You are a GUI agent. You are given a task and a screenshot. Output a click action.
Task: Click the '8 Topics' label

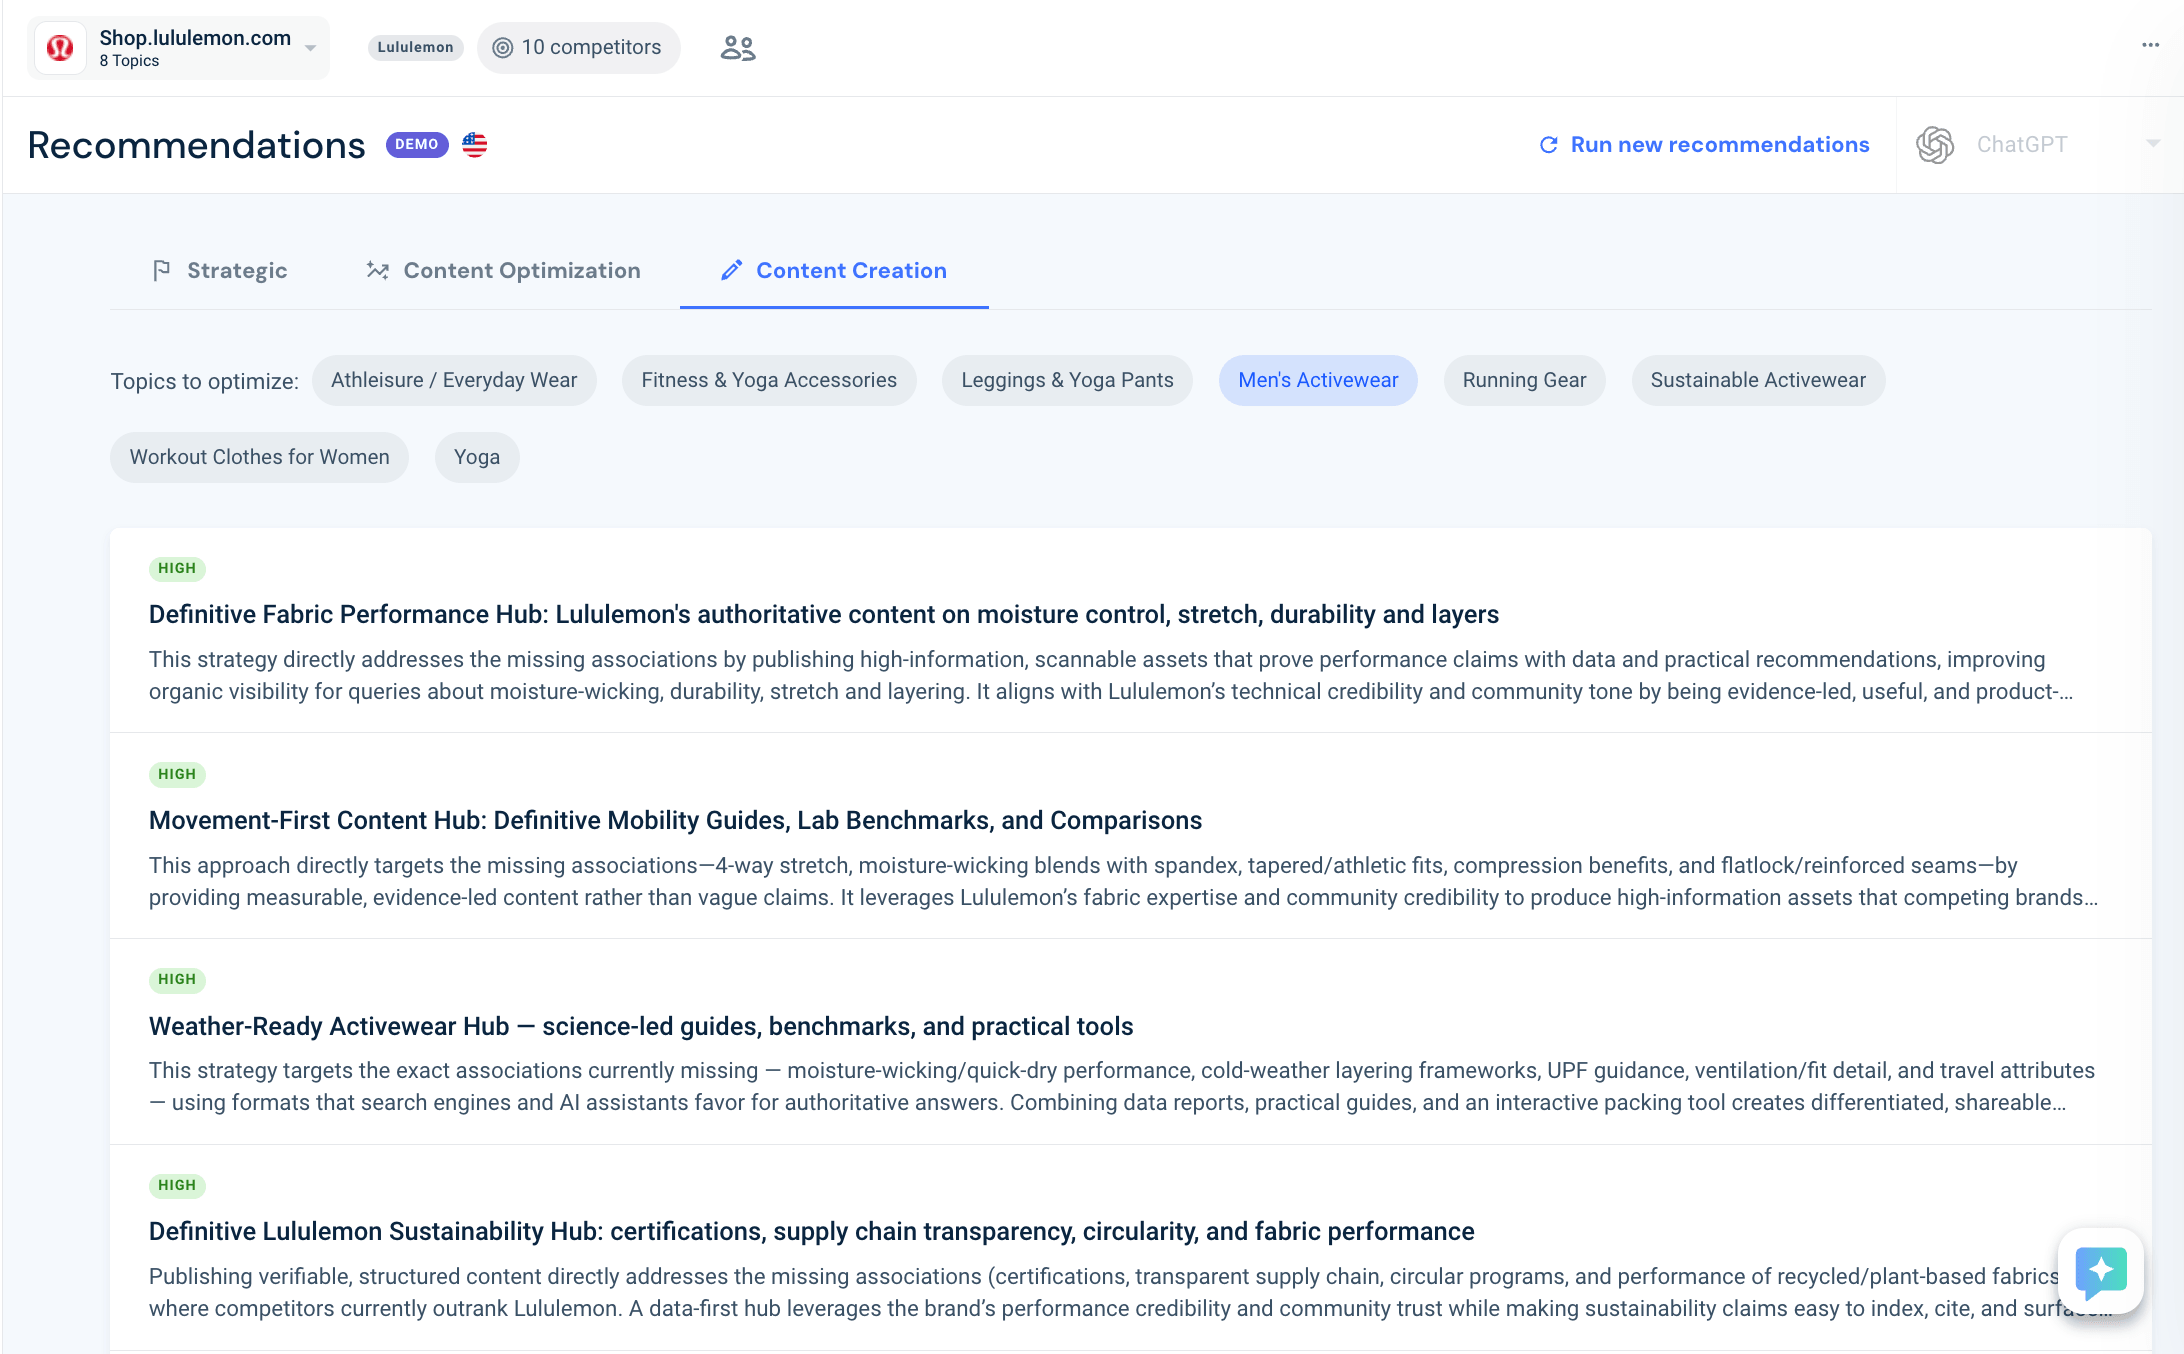pos(129,61)
